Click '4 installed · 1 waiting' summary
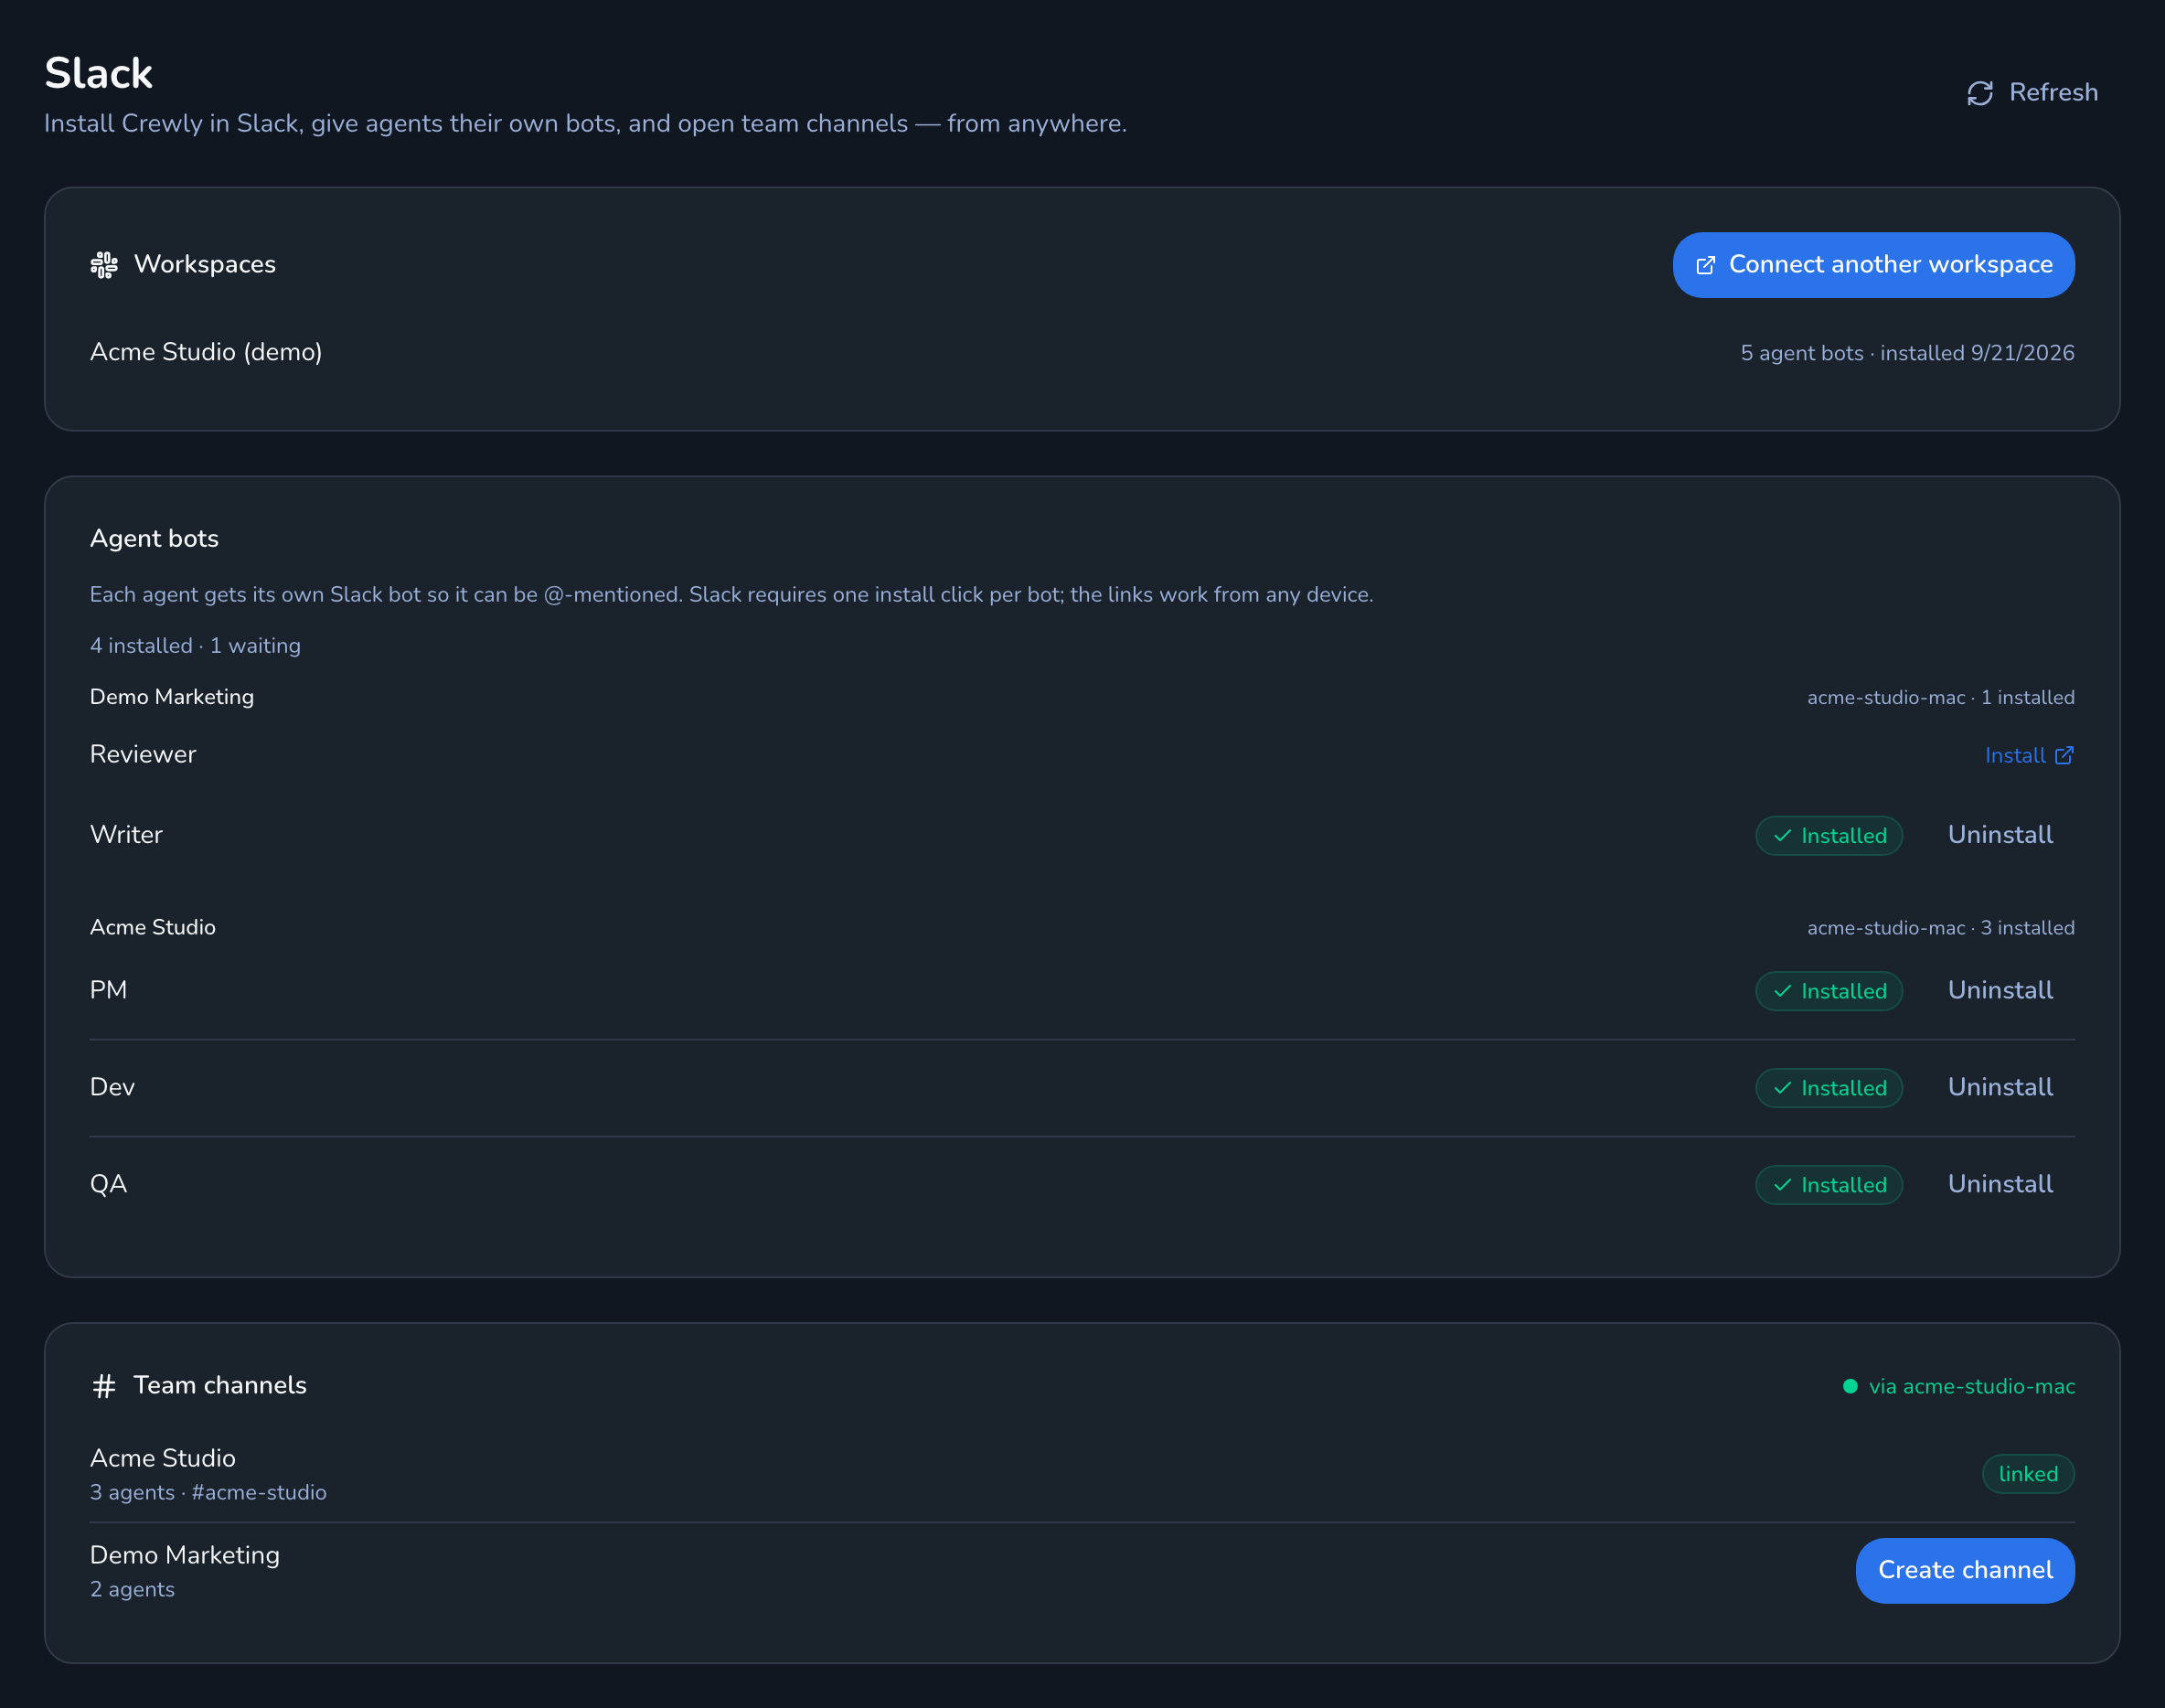The image size is (2165, 1708). click(195, 646)
